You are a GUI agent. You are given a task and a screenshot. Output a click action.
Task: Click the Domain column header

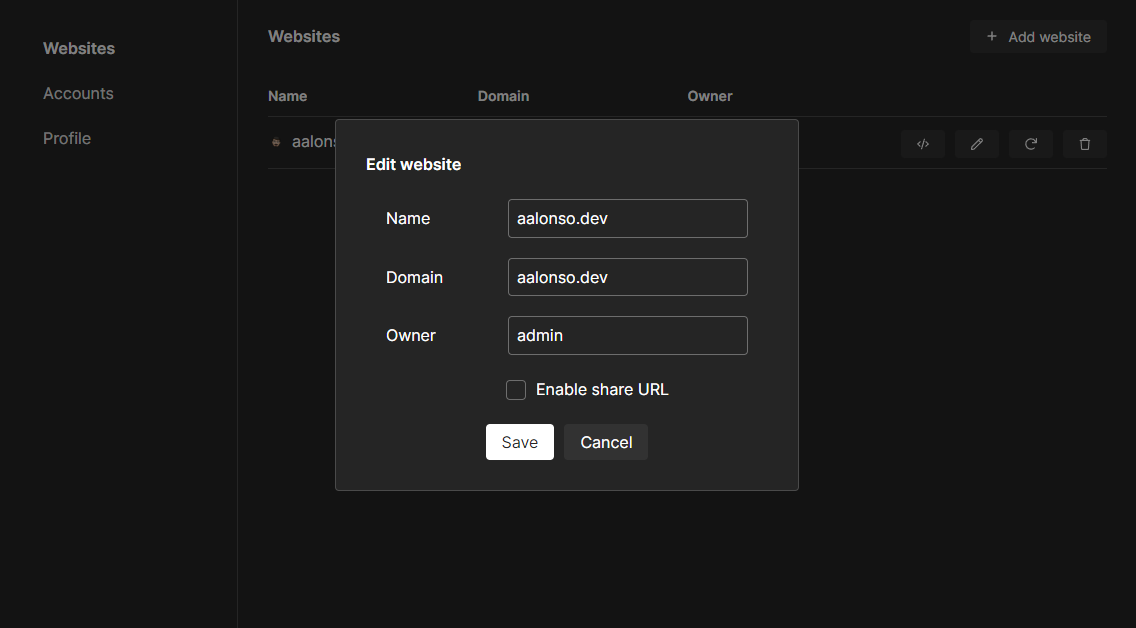503,96
